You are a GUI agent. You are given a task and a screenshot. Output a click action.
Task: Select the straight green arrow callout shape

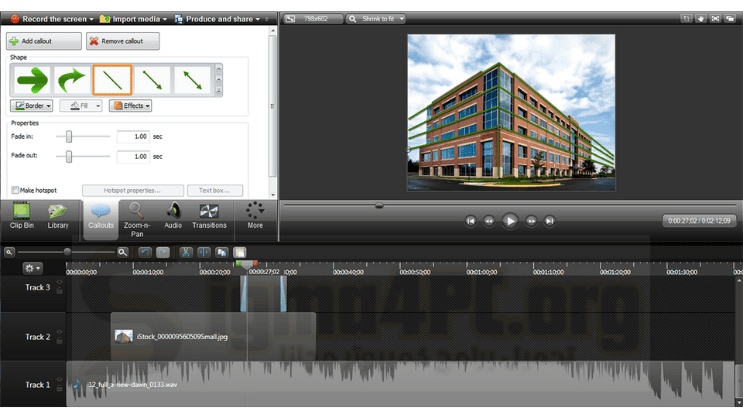31,80
